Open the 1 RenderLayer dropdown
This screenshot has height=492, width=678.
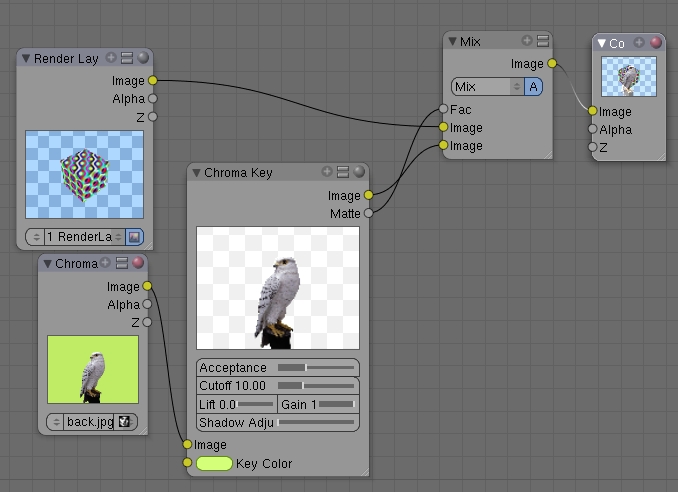click(x=85, y=237)
